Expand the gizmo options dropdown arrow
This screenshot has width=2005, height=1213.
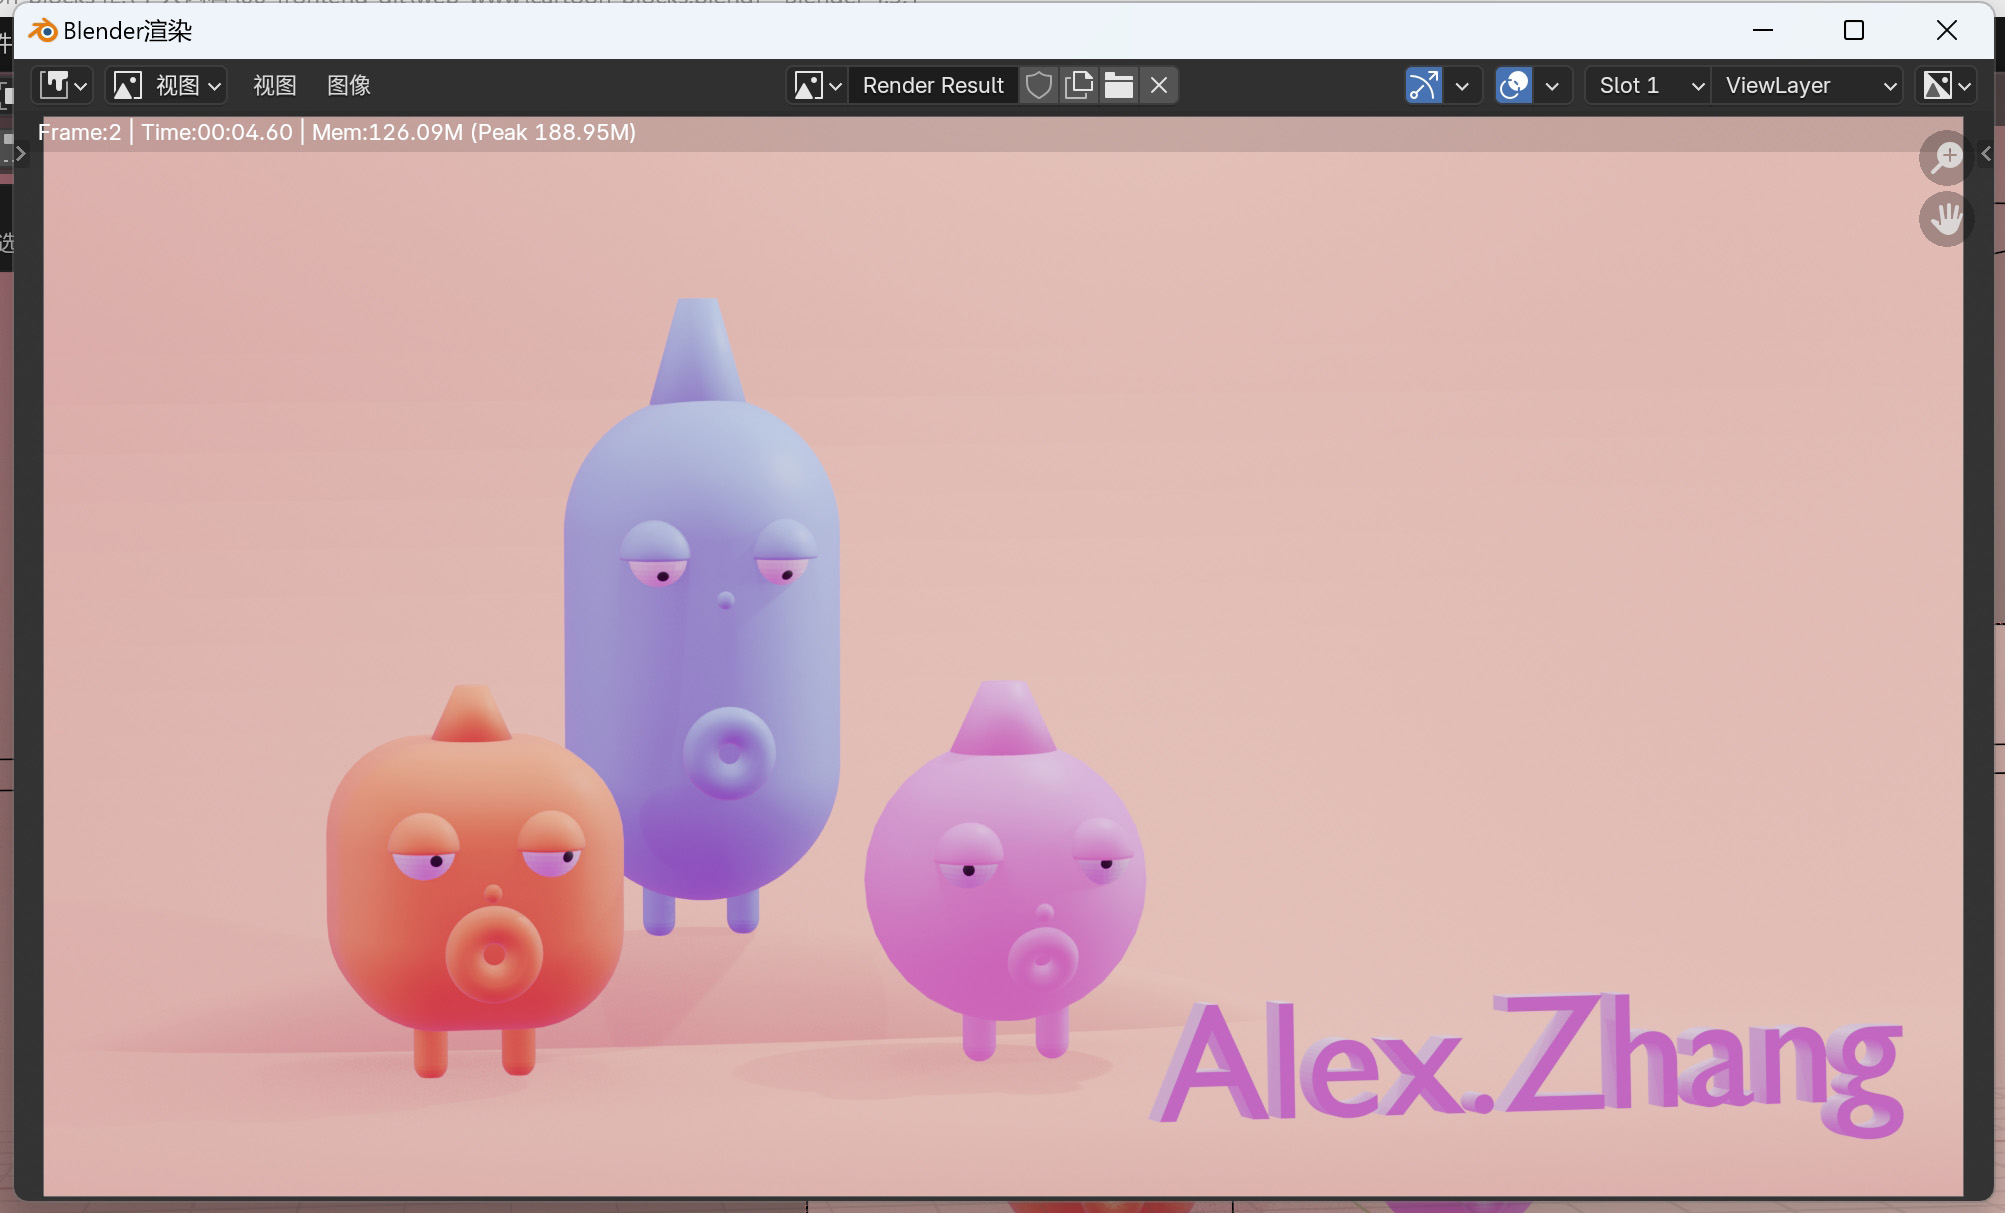point(1462,86)
